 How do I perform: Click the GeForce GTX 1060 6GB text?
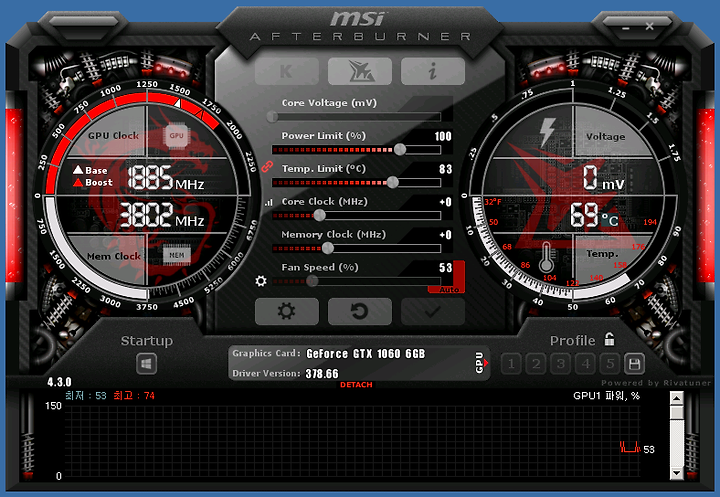[366, 354]
